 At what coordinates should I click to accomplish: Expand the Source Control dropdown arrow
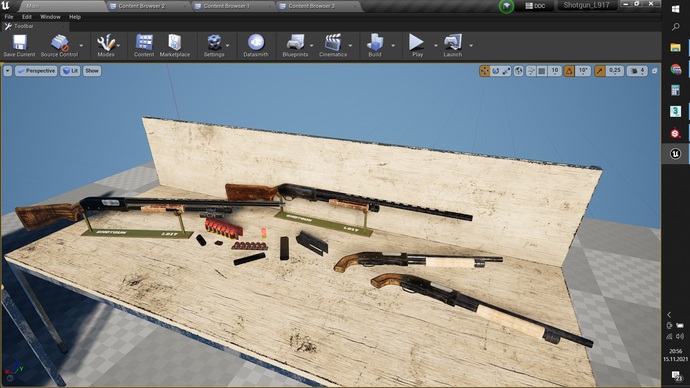click(81, 45)
